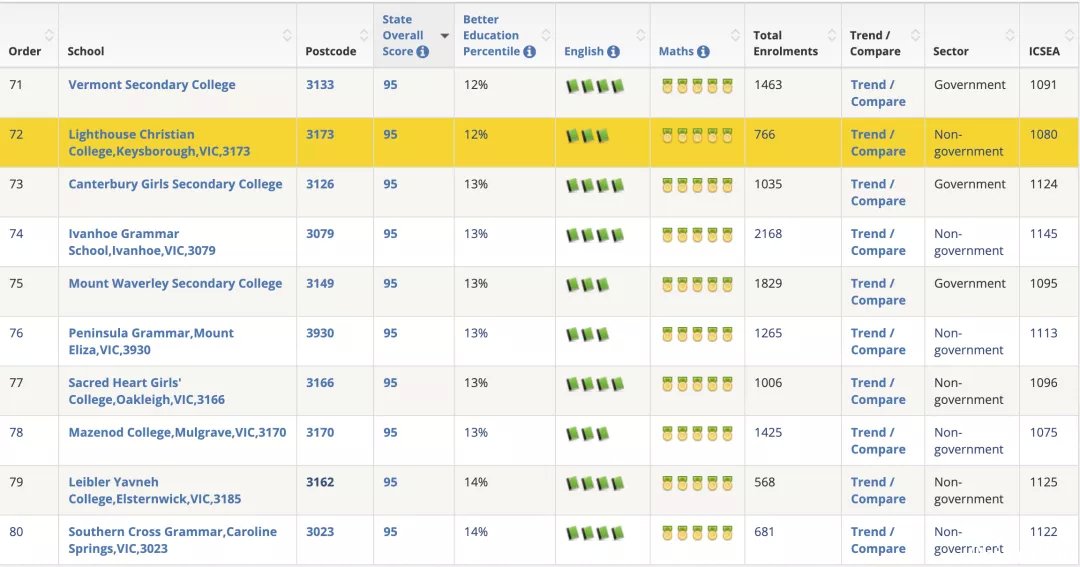Open Canterbury Girls Secondary College link

coord(175,184)
